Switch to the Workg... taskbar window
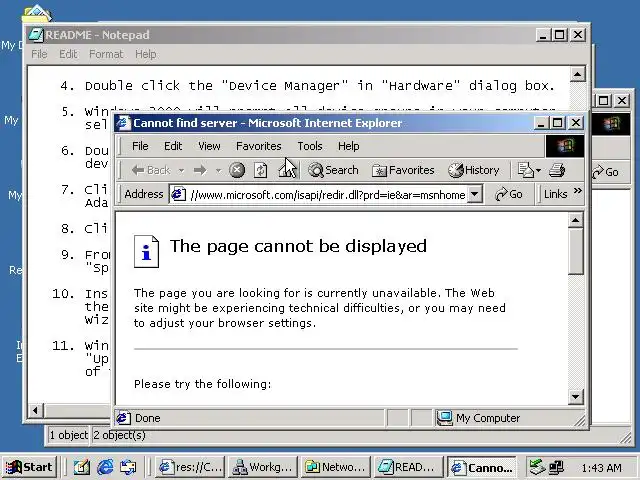 [262, 467]
